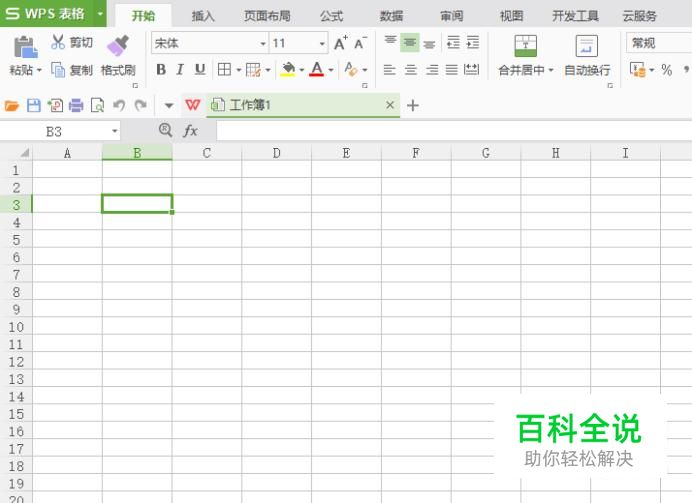Expand quick access toolbar customize arrow
The height and width of the screenshot is (503, 692).
click(169, 105)
